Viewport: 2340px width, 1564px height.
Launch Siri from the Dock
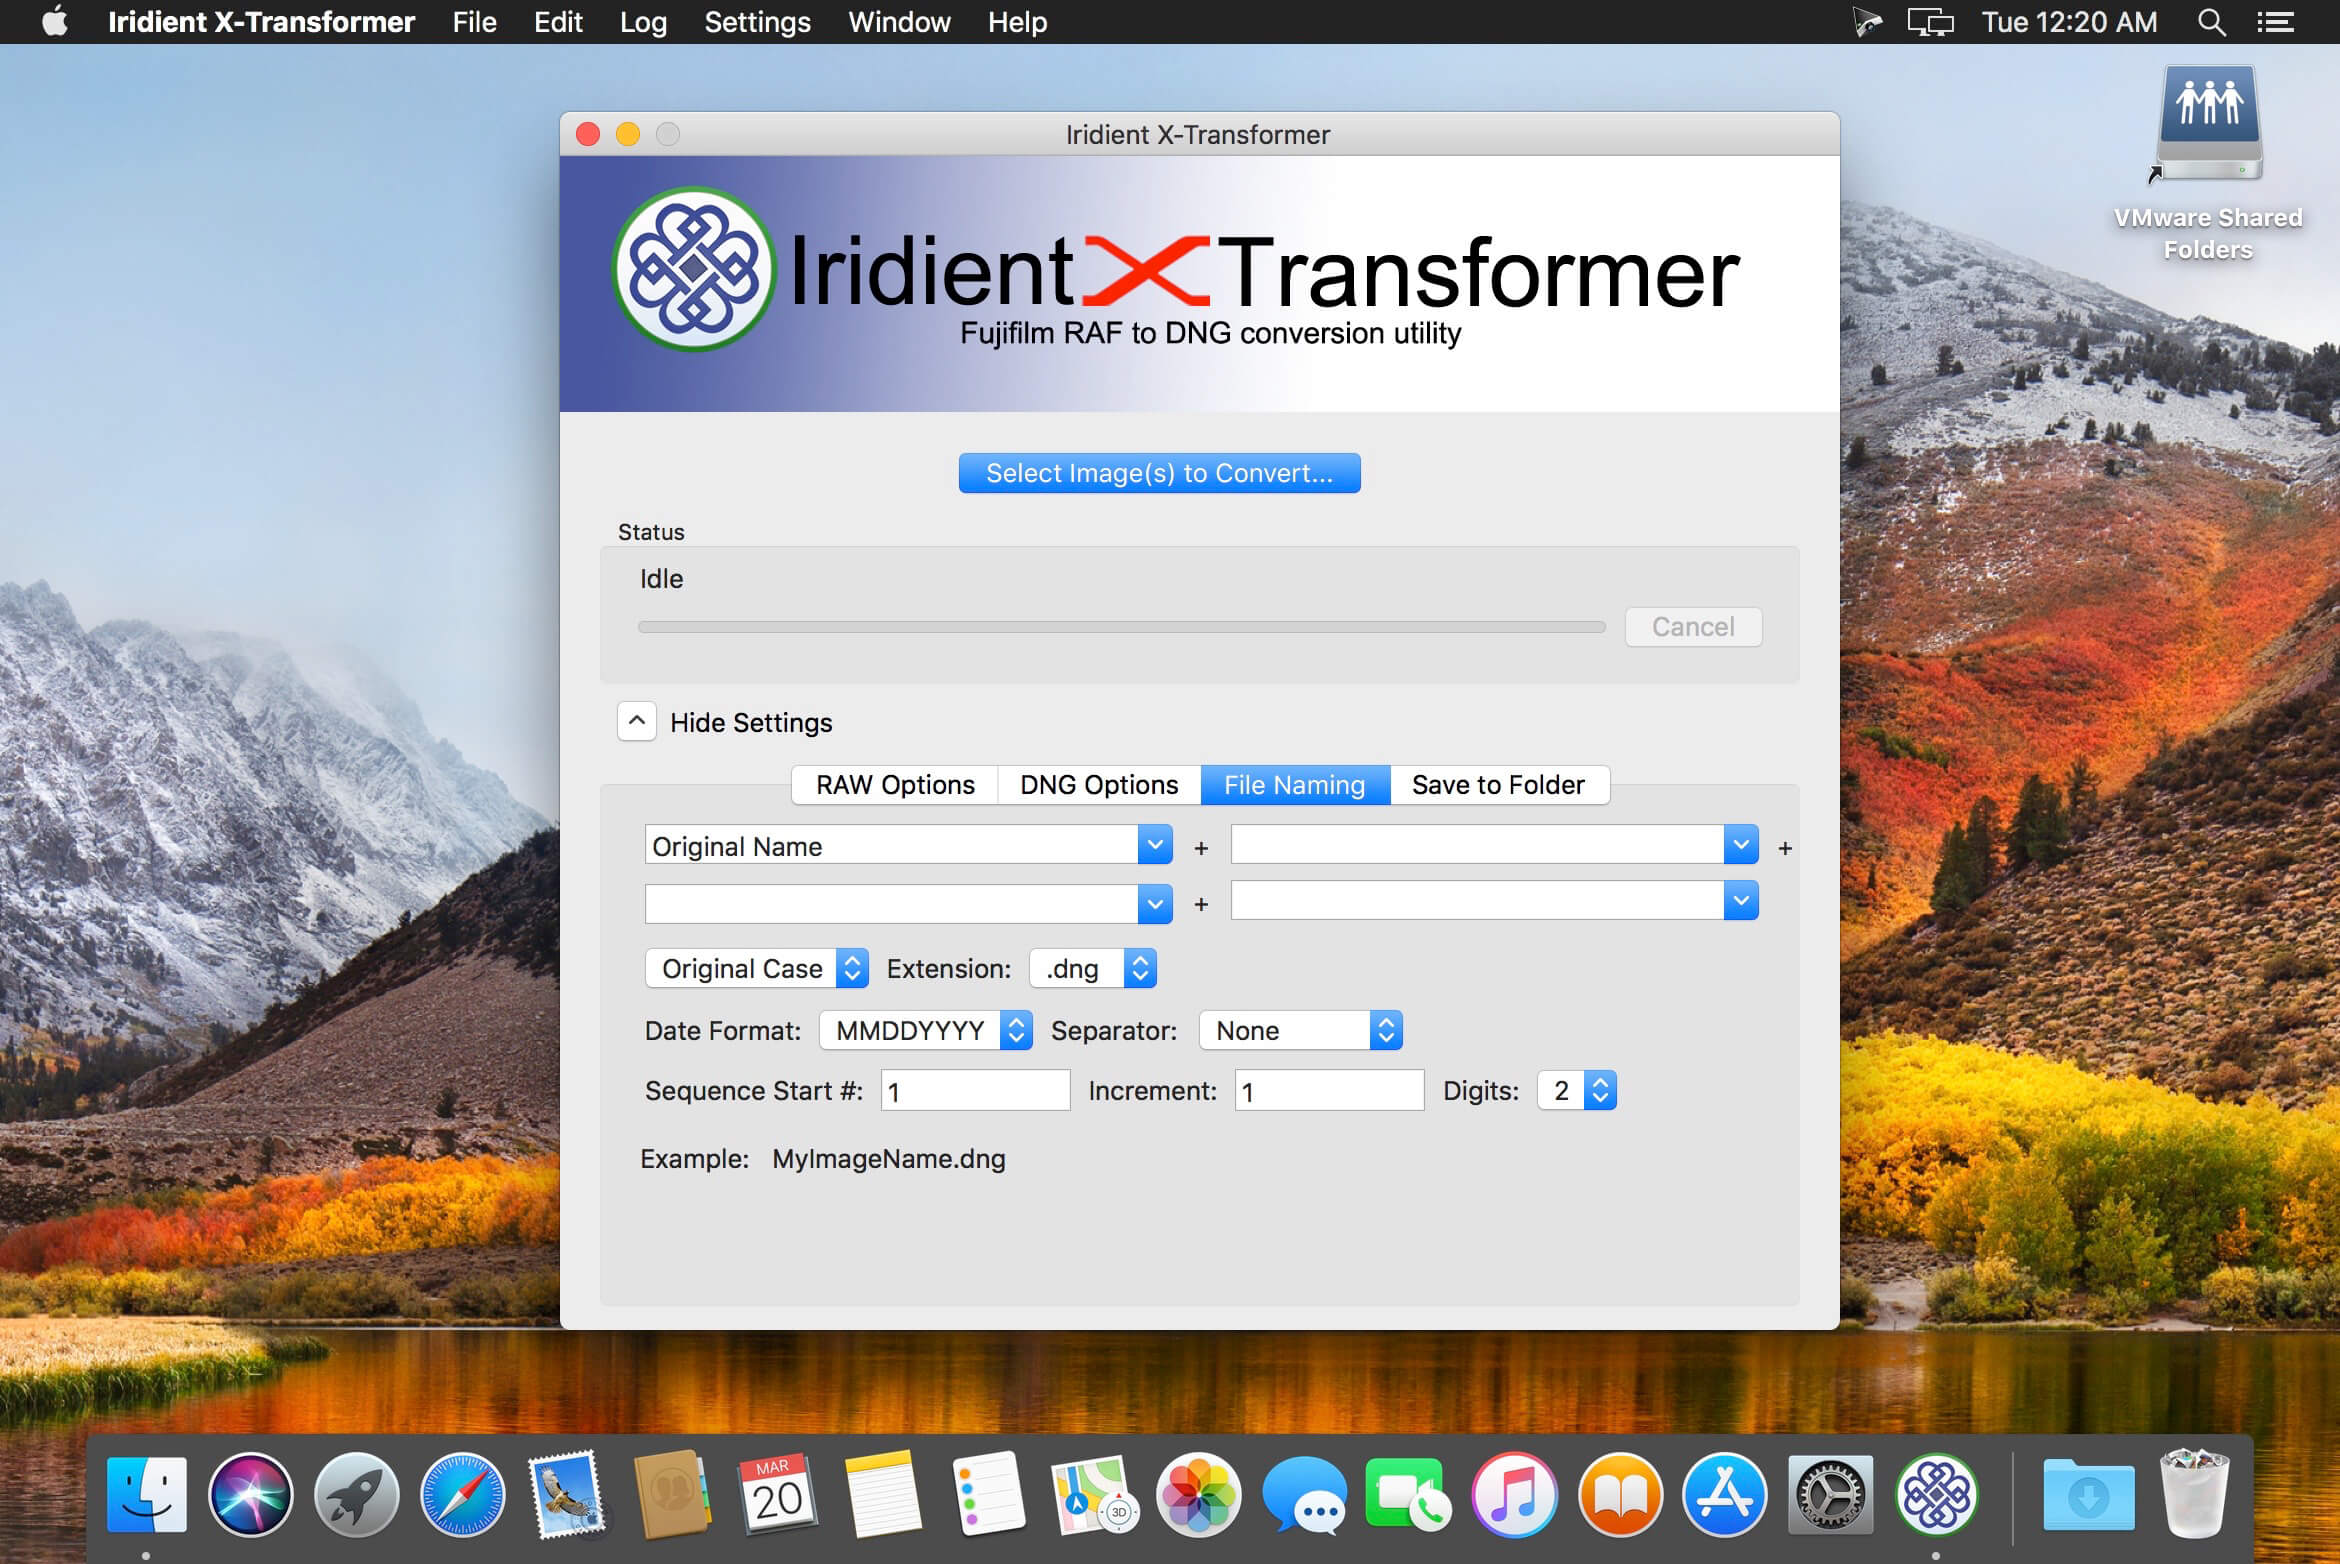251,1495
